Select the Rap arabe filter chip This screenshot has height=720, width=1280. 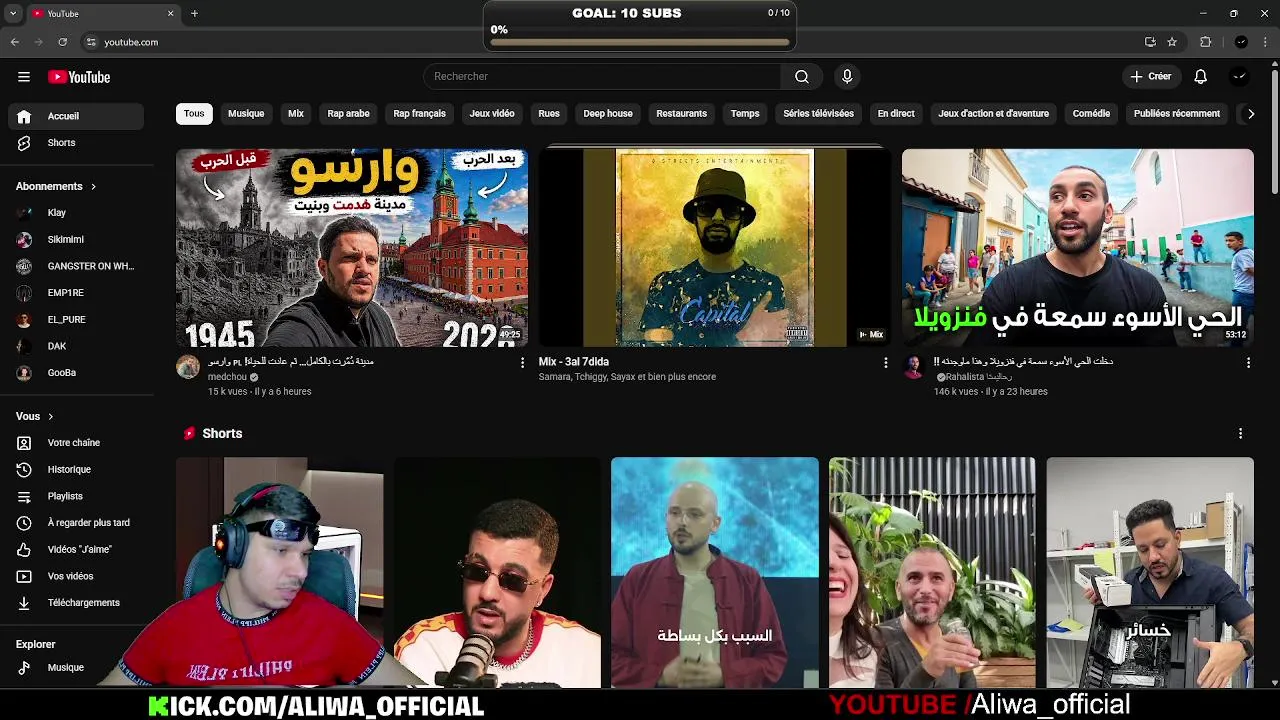[348, 114]
